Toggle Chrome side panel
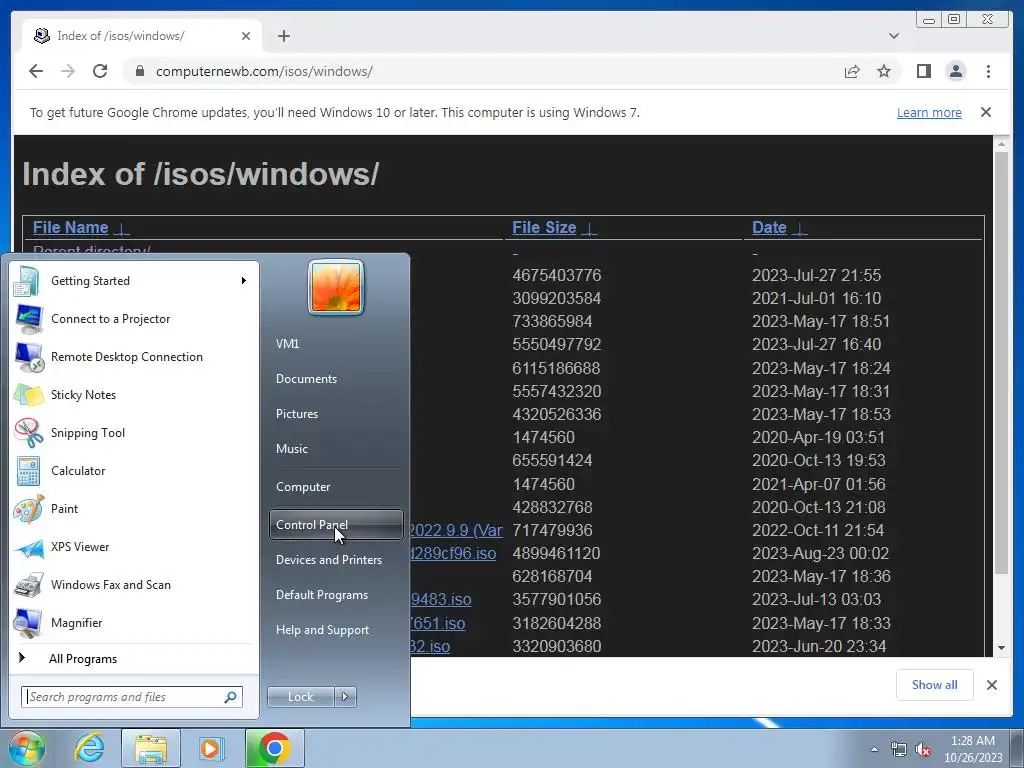This screenshot has width=1024, height=768. point(923,71)
